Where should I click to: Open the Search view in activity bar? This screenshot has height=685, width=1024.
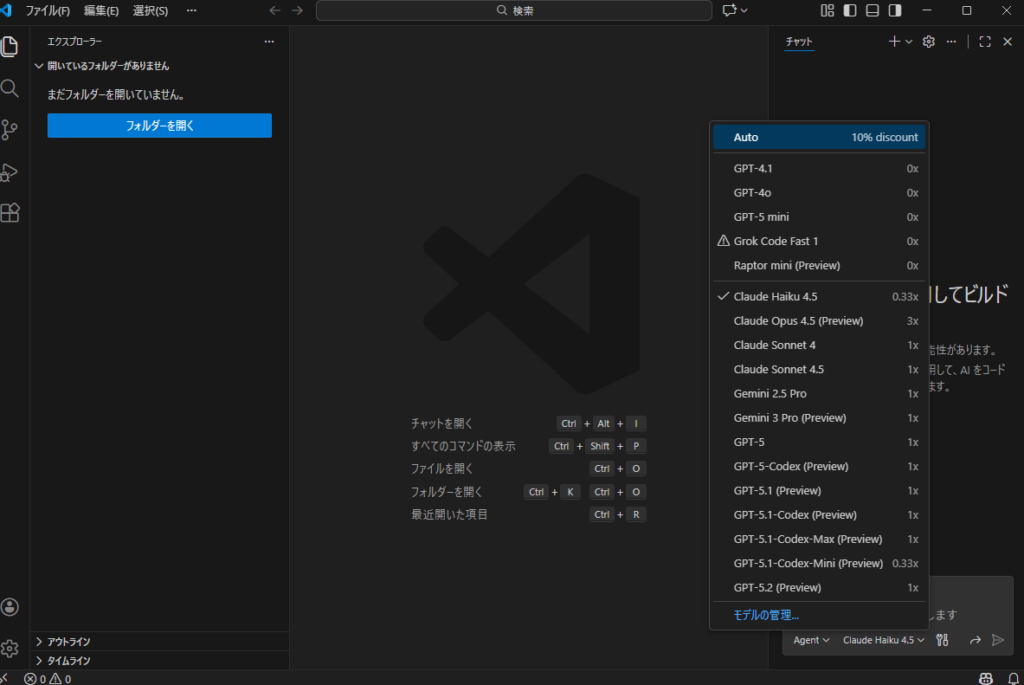pos(10,88)
